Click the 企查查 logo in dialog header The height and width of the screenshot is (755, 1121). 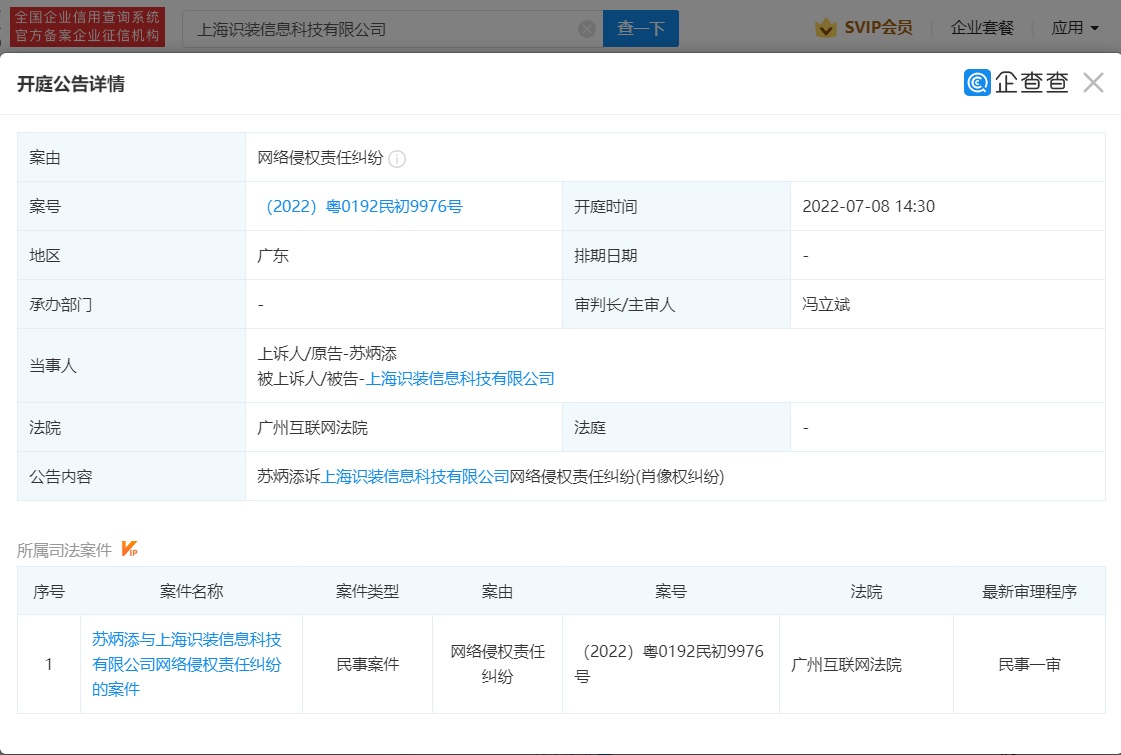(1016, 83)
